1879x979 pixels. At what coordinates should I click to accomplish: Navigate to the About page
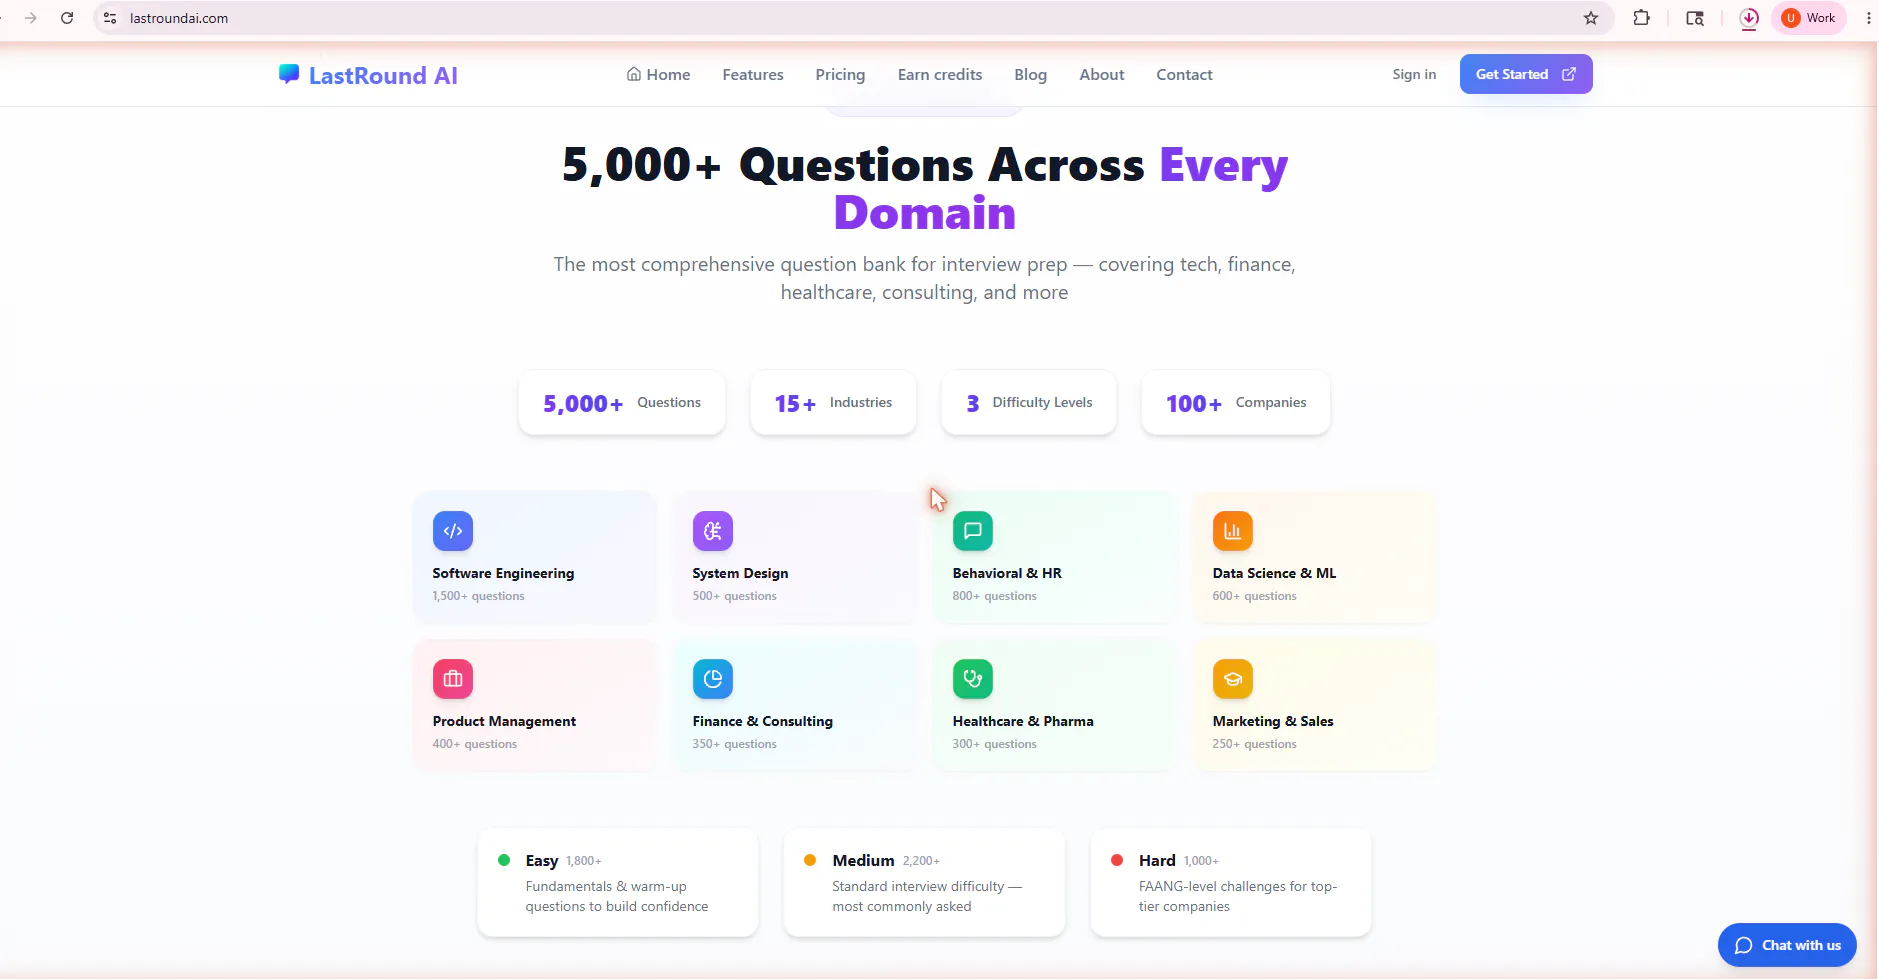tap(1102, 74)
